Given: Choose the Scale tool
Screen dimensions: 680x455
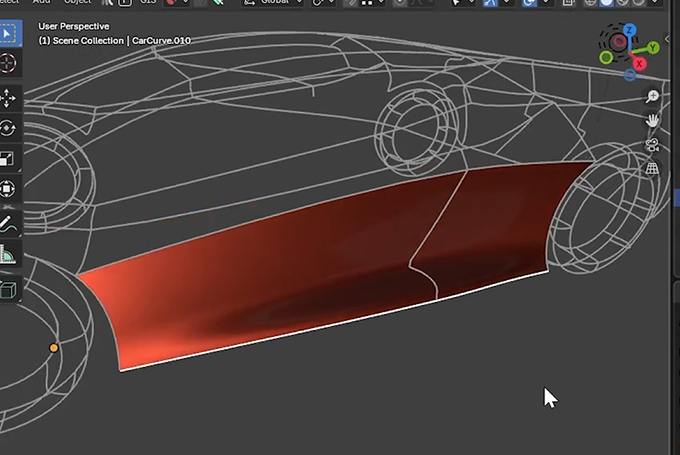Looking at the screenshot, I should [x=7, y=159].
